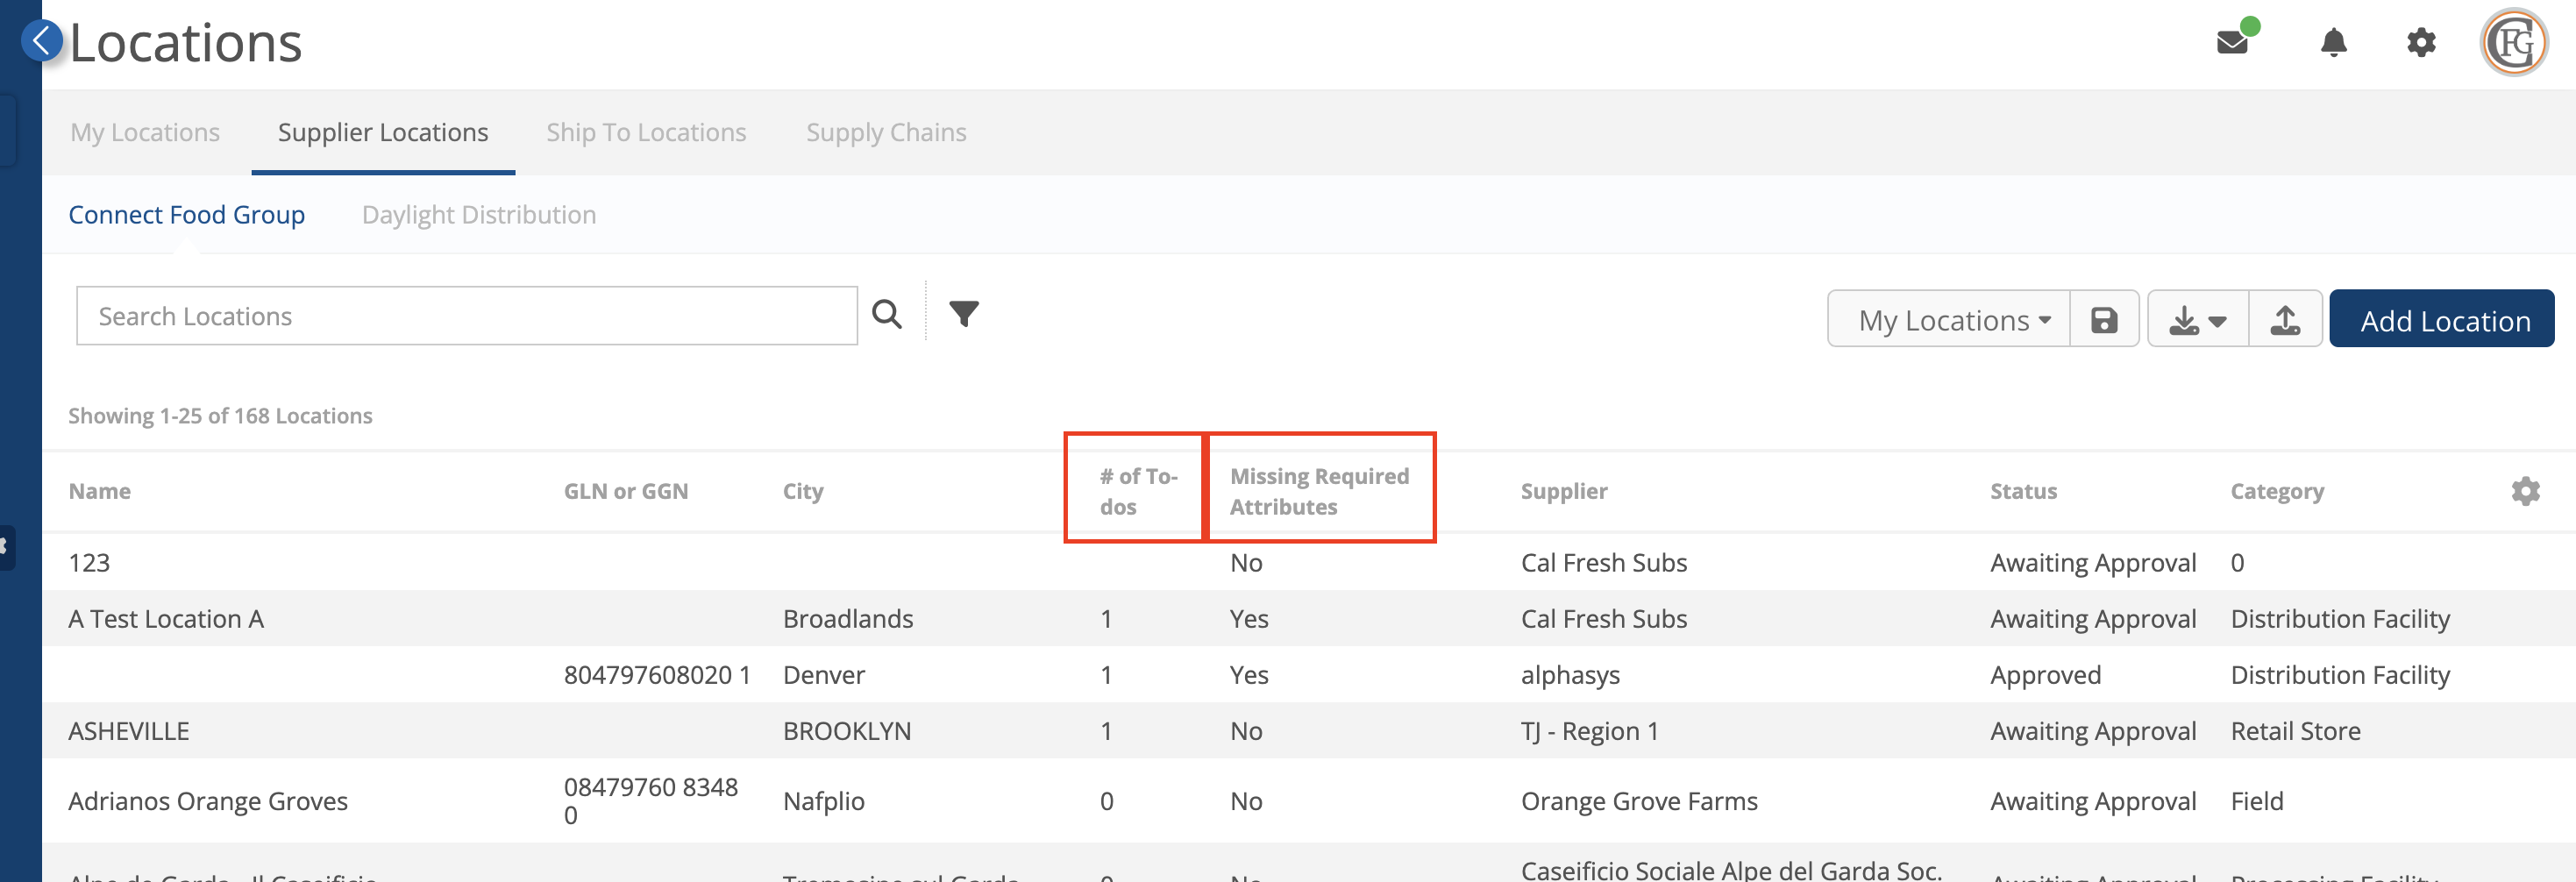The width and height of the screenshot is (2576, 882).
Task: Focus the Search Locations field
Action: (x=466, y=316)
